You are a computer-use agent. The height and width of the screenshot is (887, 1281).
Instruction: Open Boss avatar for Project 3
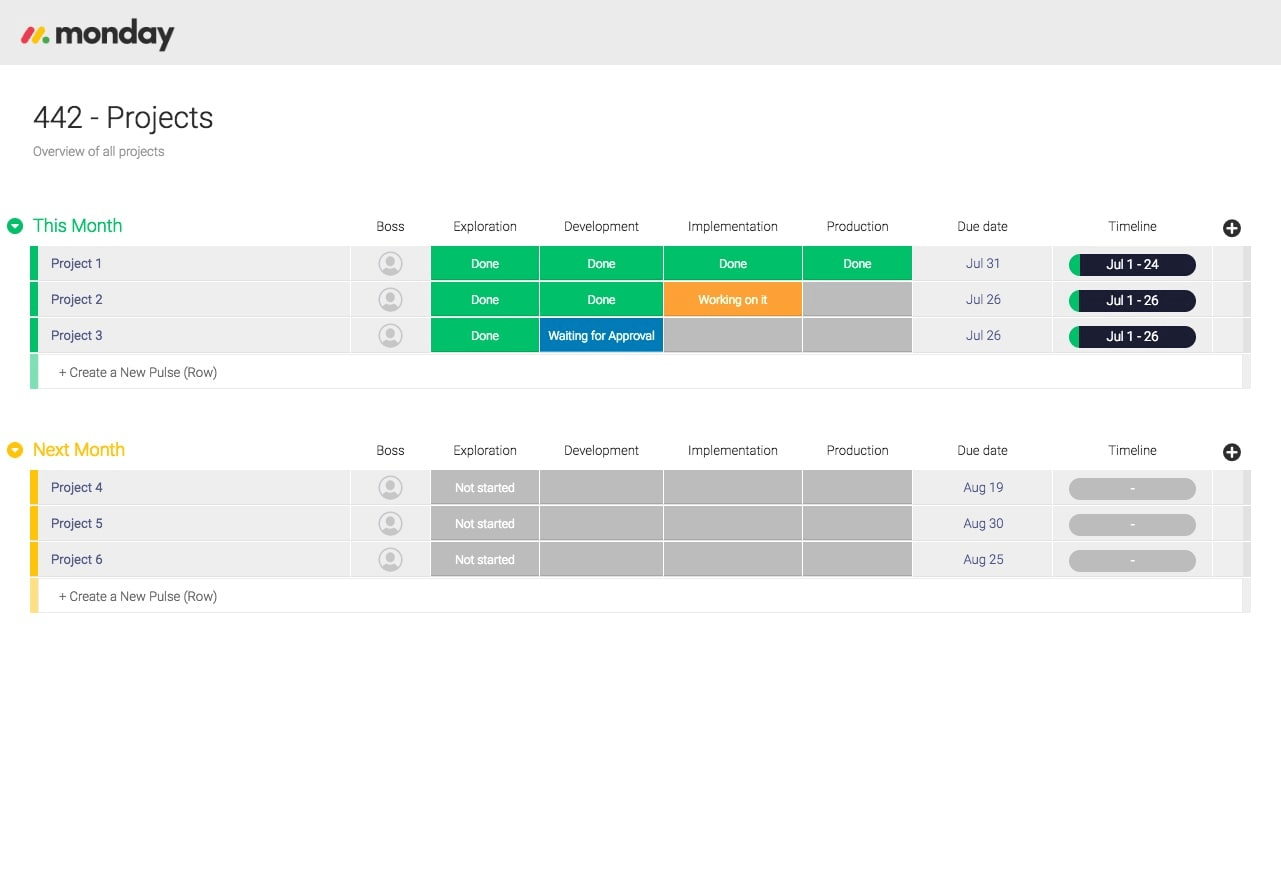point(391,336)
